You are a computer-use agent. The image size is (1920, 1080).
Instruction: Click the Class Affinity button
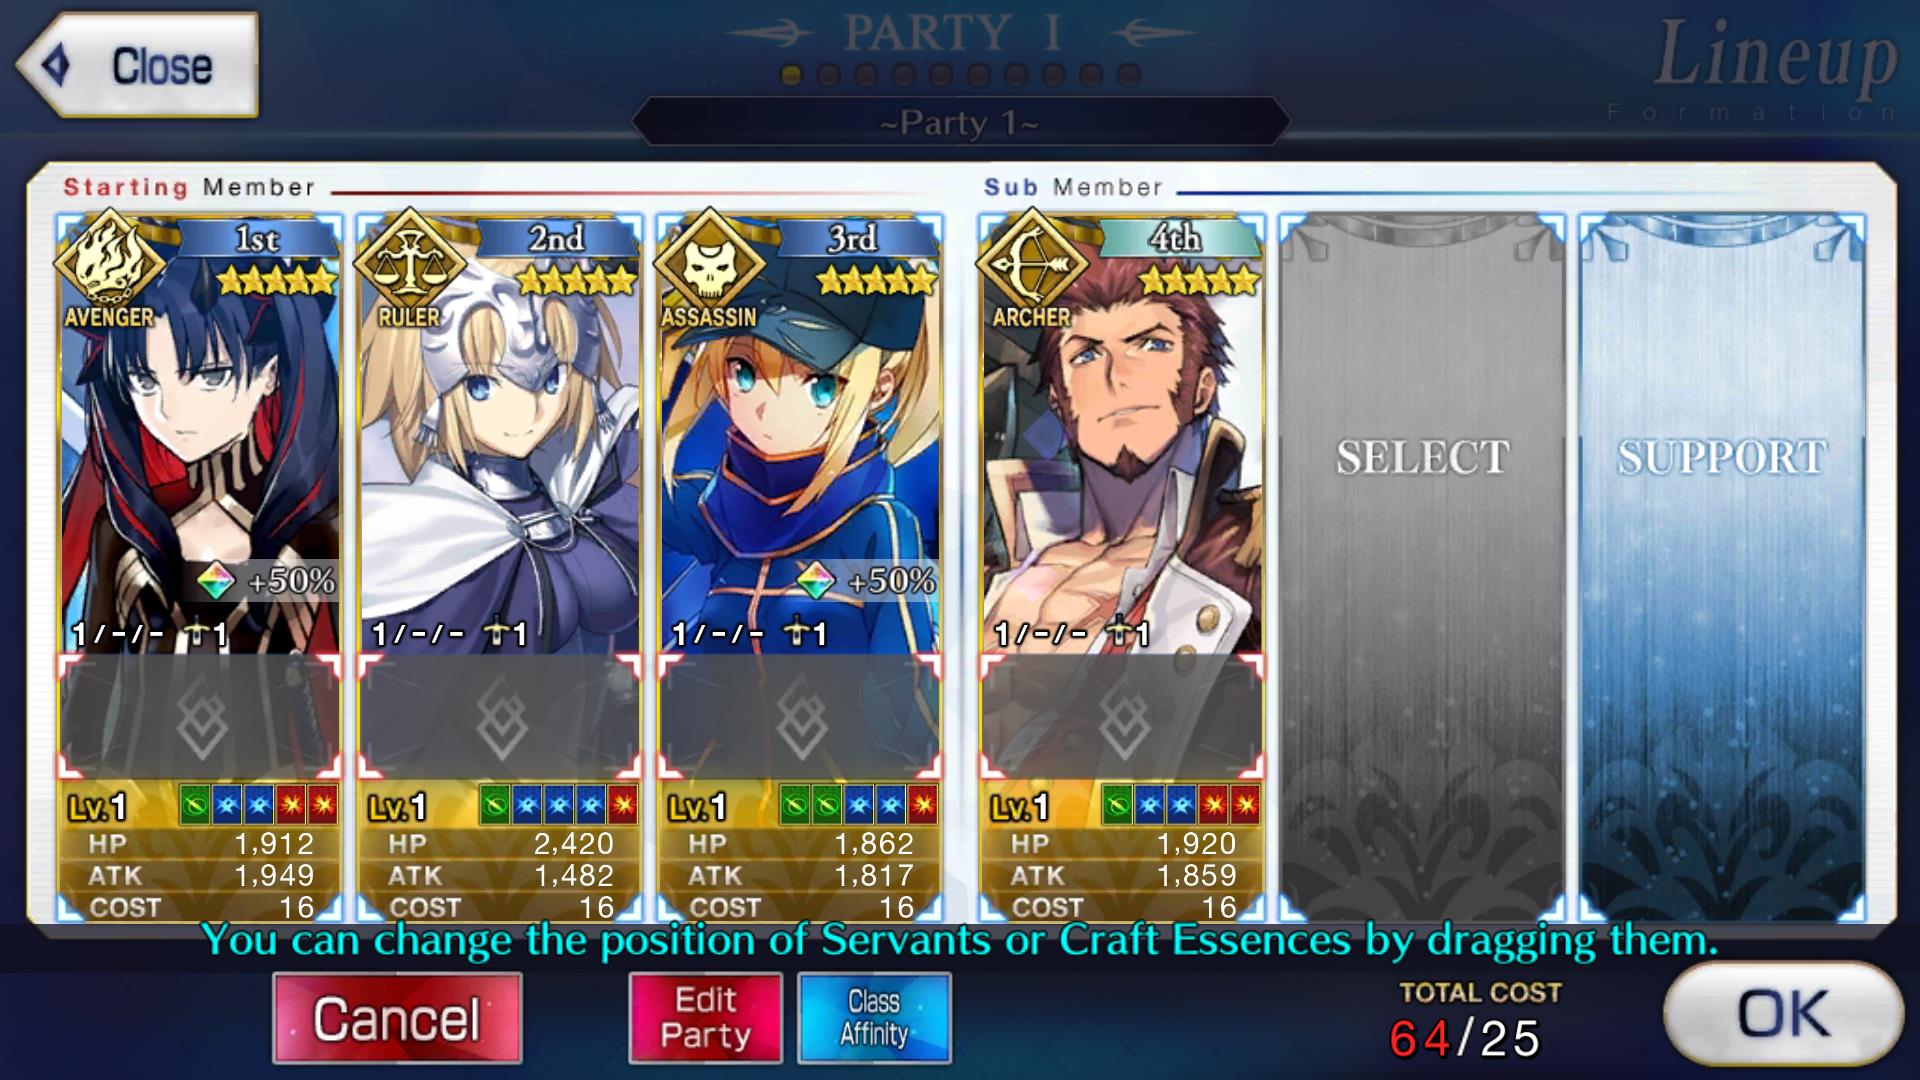pyautogui.click(x=875, y=1018)
